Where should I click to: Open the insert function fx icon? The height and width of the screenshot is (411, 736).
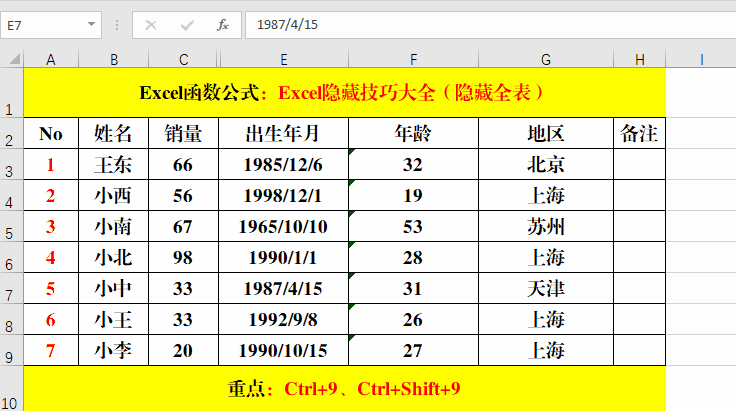pos(222,25)
